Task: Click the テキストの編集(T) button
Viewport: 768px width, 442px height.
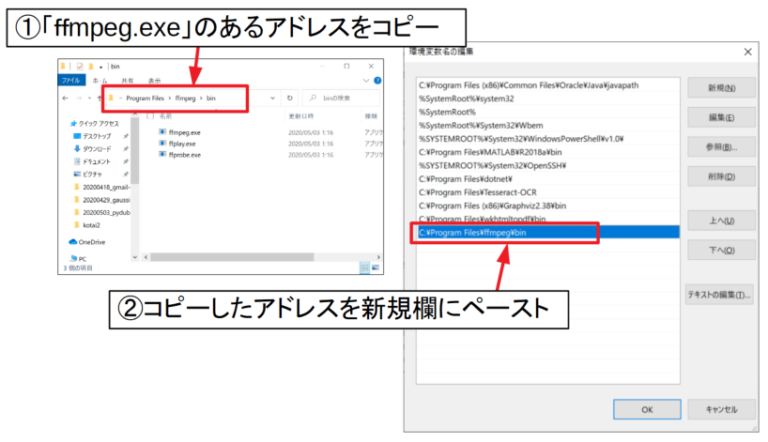Action: [719, 295]
